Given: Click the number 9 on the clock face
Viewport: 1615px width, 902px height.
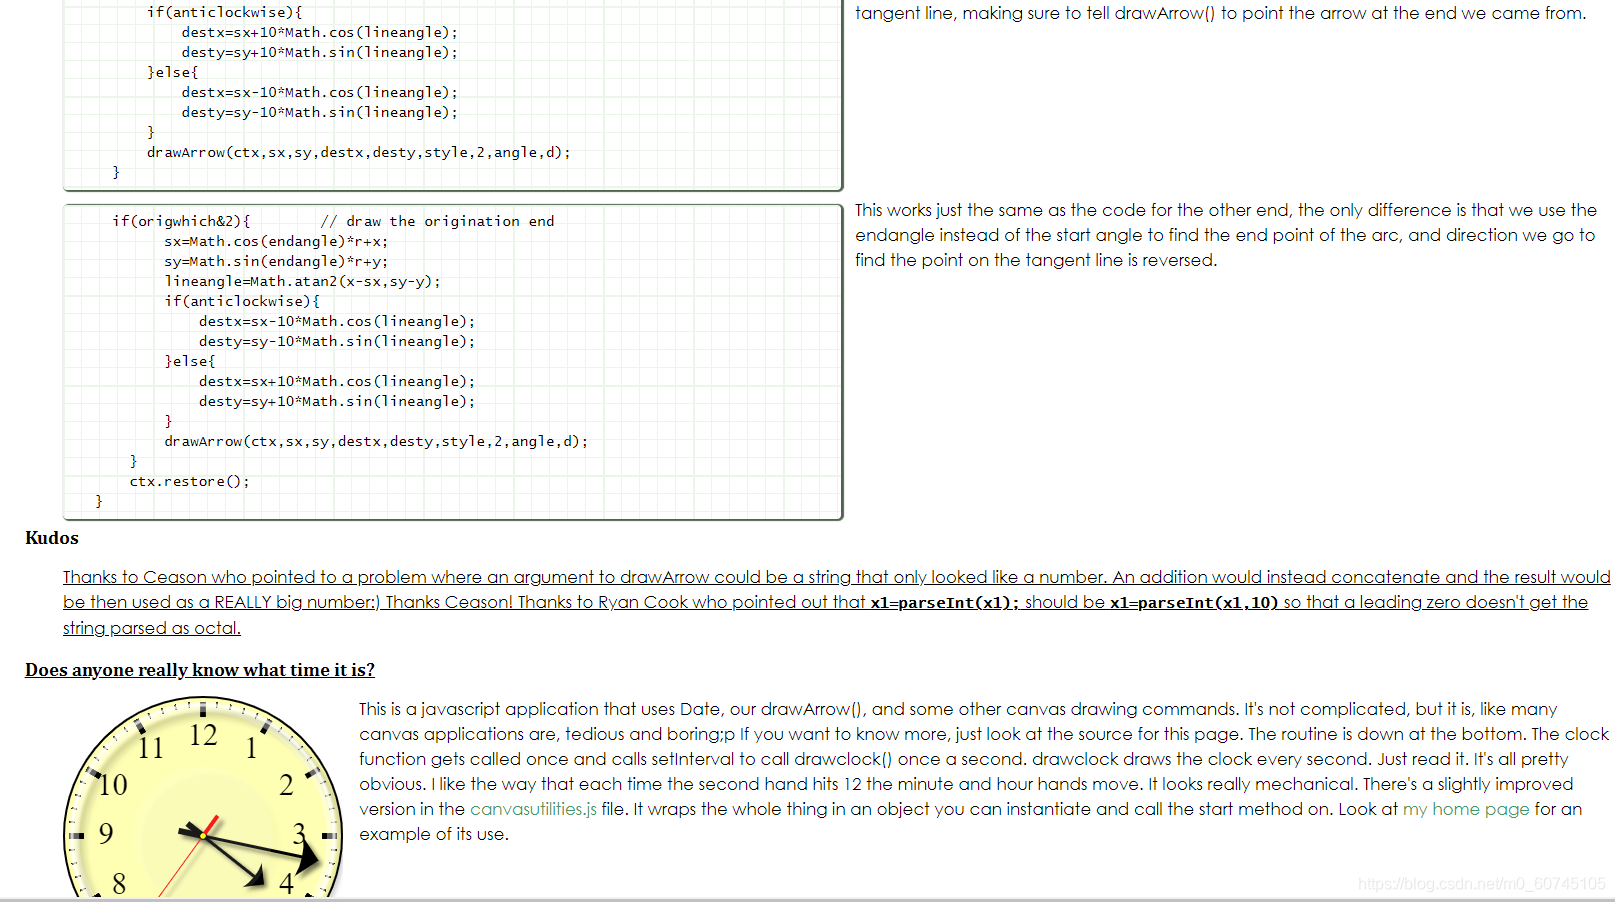Looking at the screenshot, I should [106, 833].
